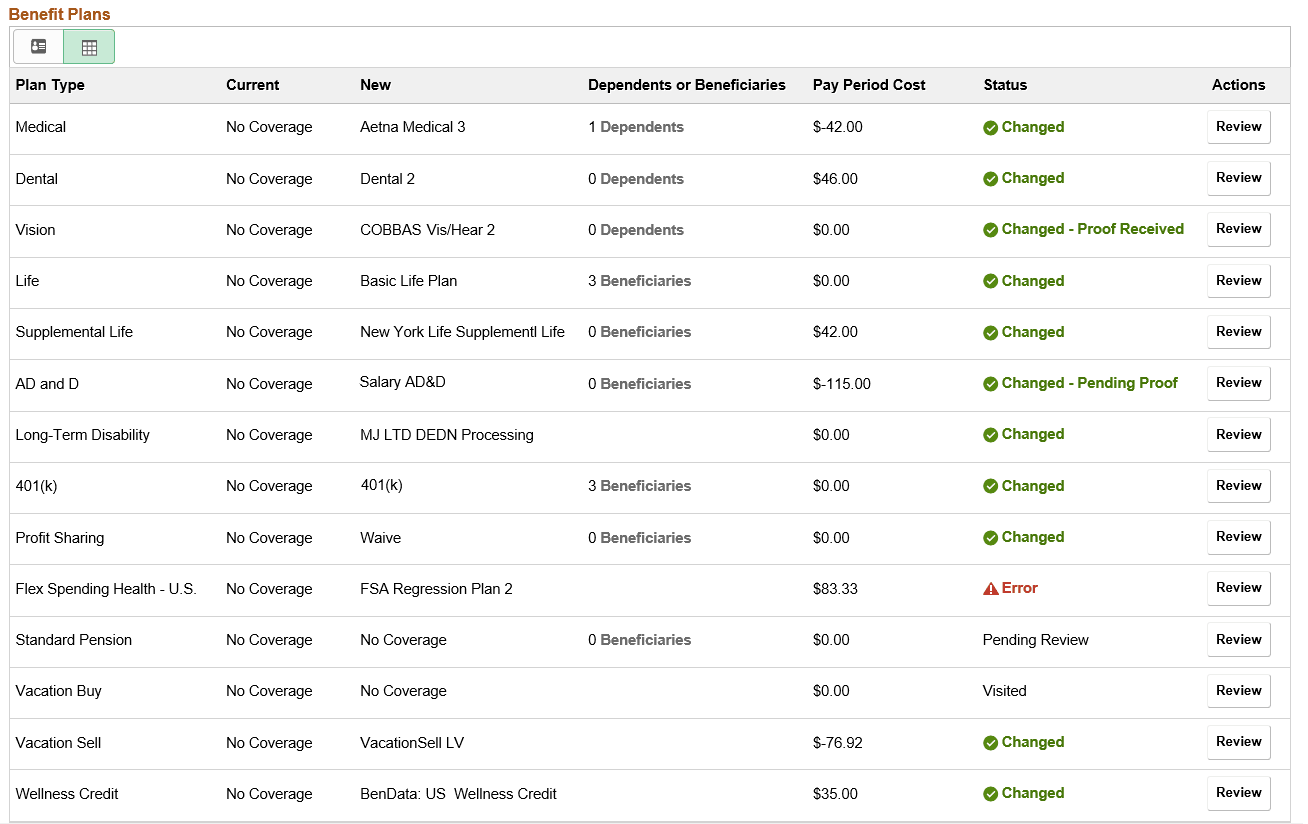
Task: Click the Changed icon for Wellness Credit
Action: click(x=990, y=793)
